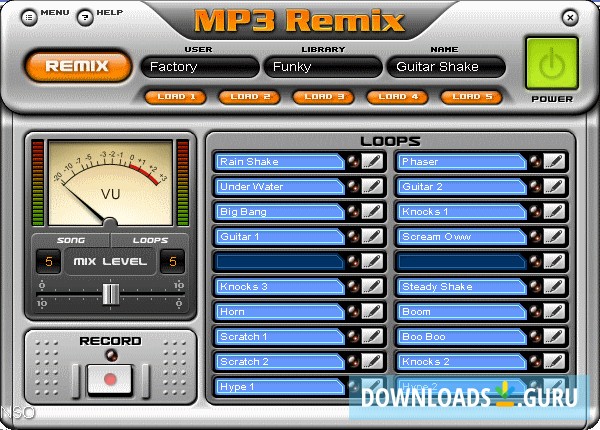Click the LOAD 4 button

point(398,97)
